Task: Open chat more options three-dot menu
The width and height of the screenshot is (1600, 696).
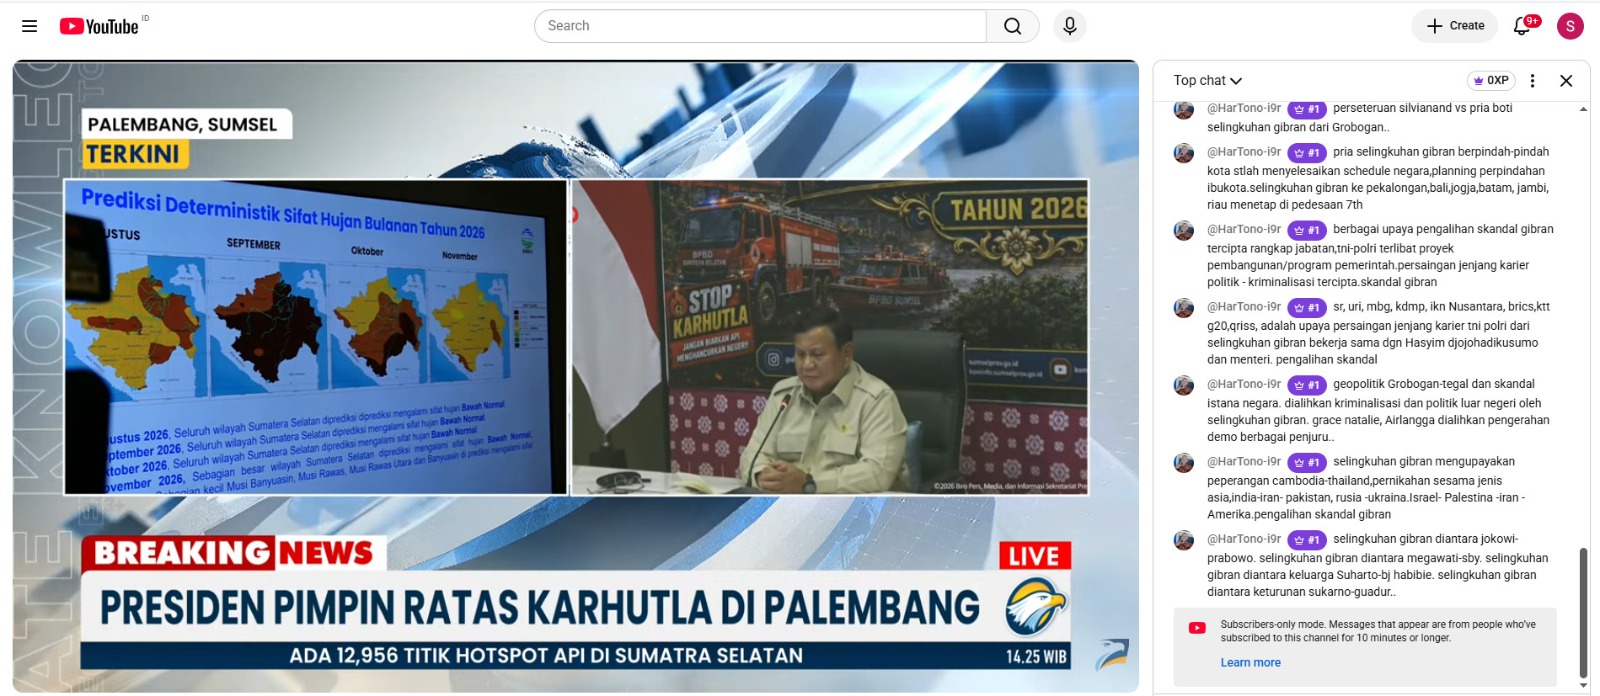Action: 1532,81
